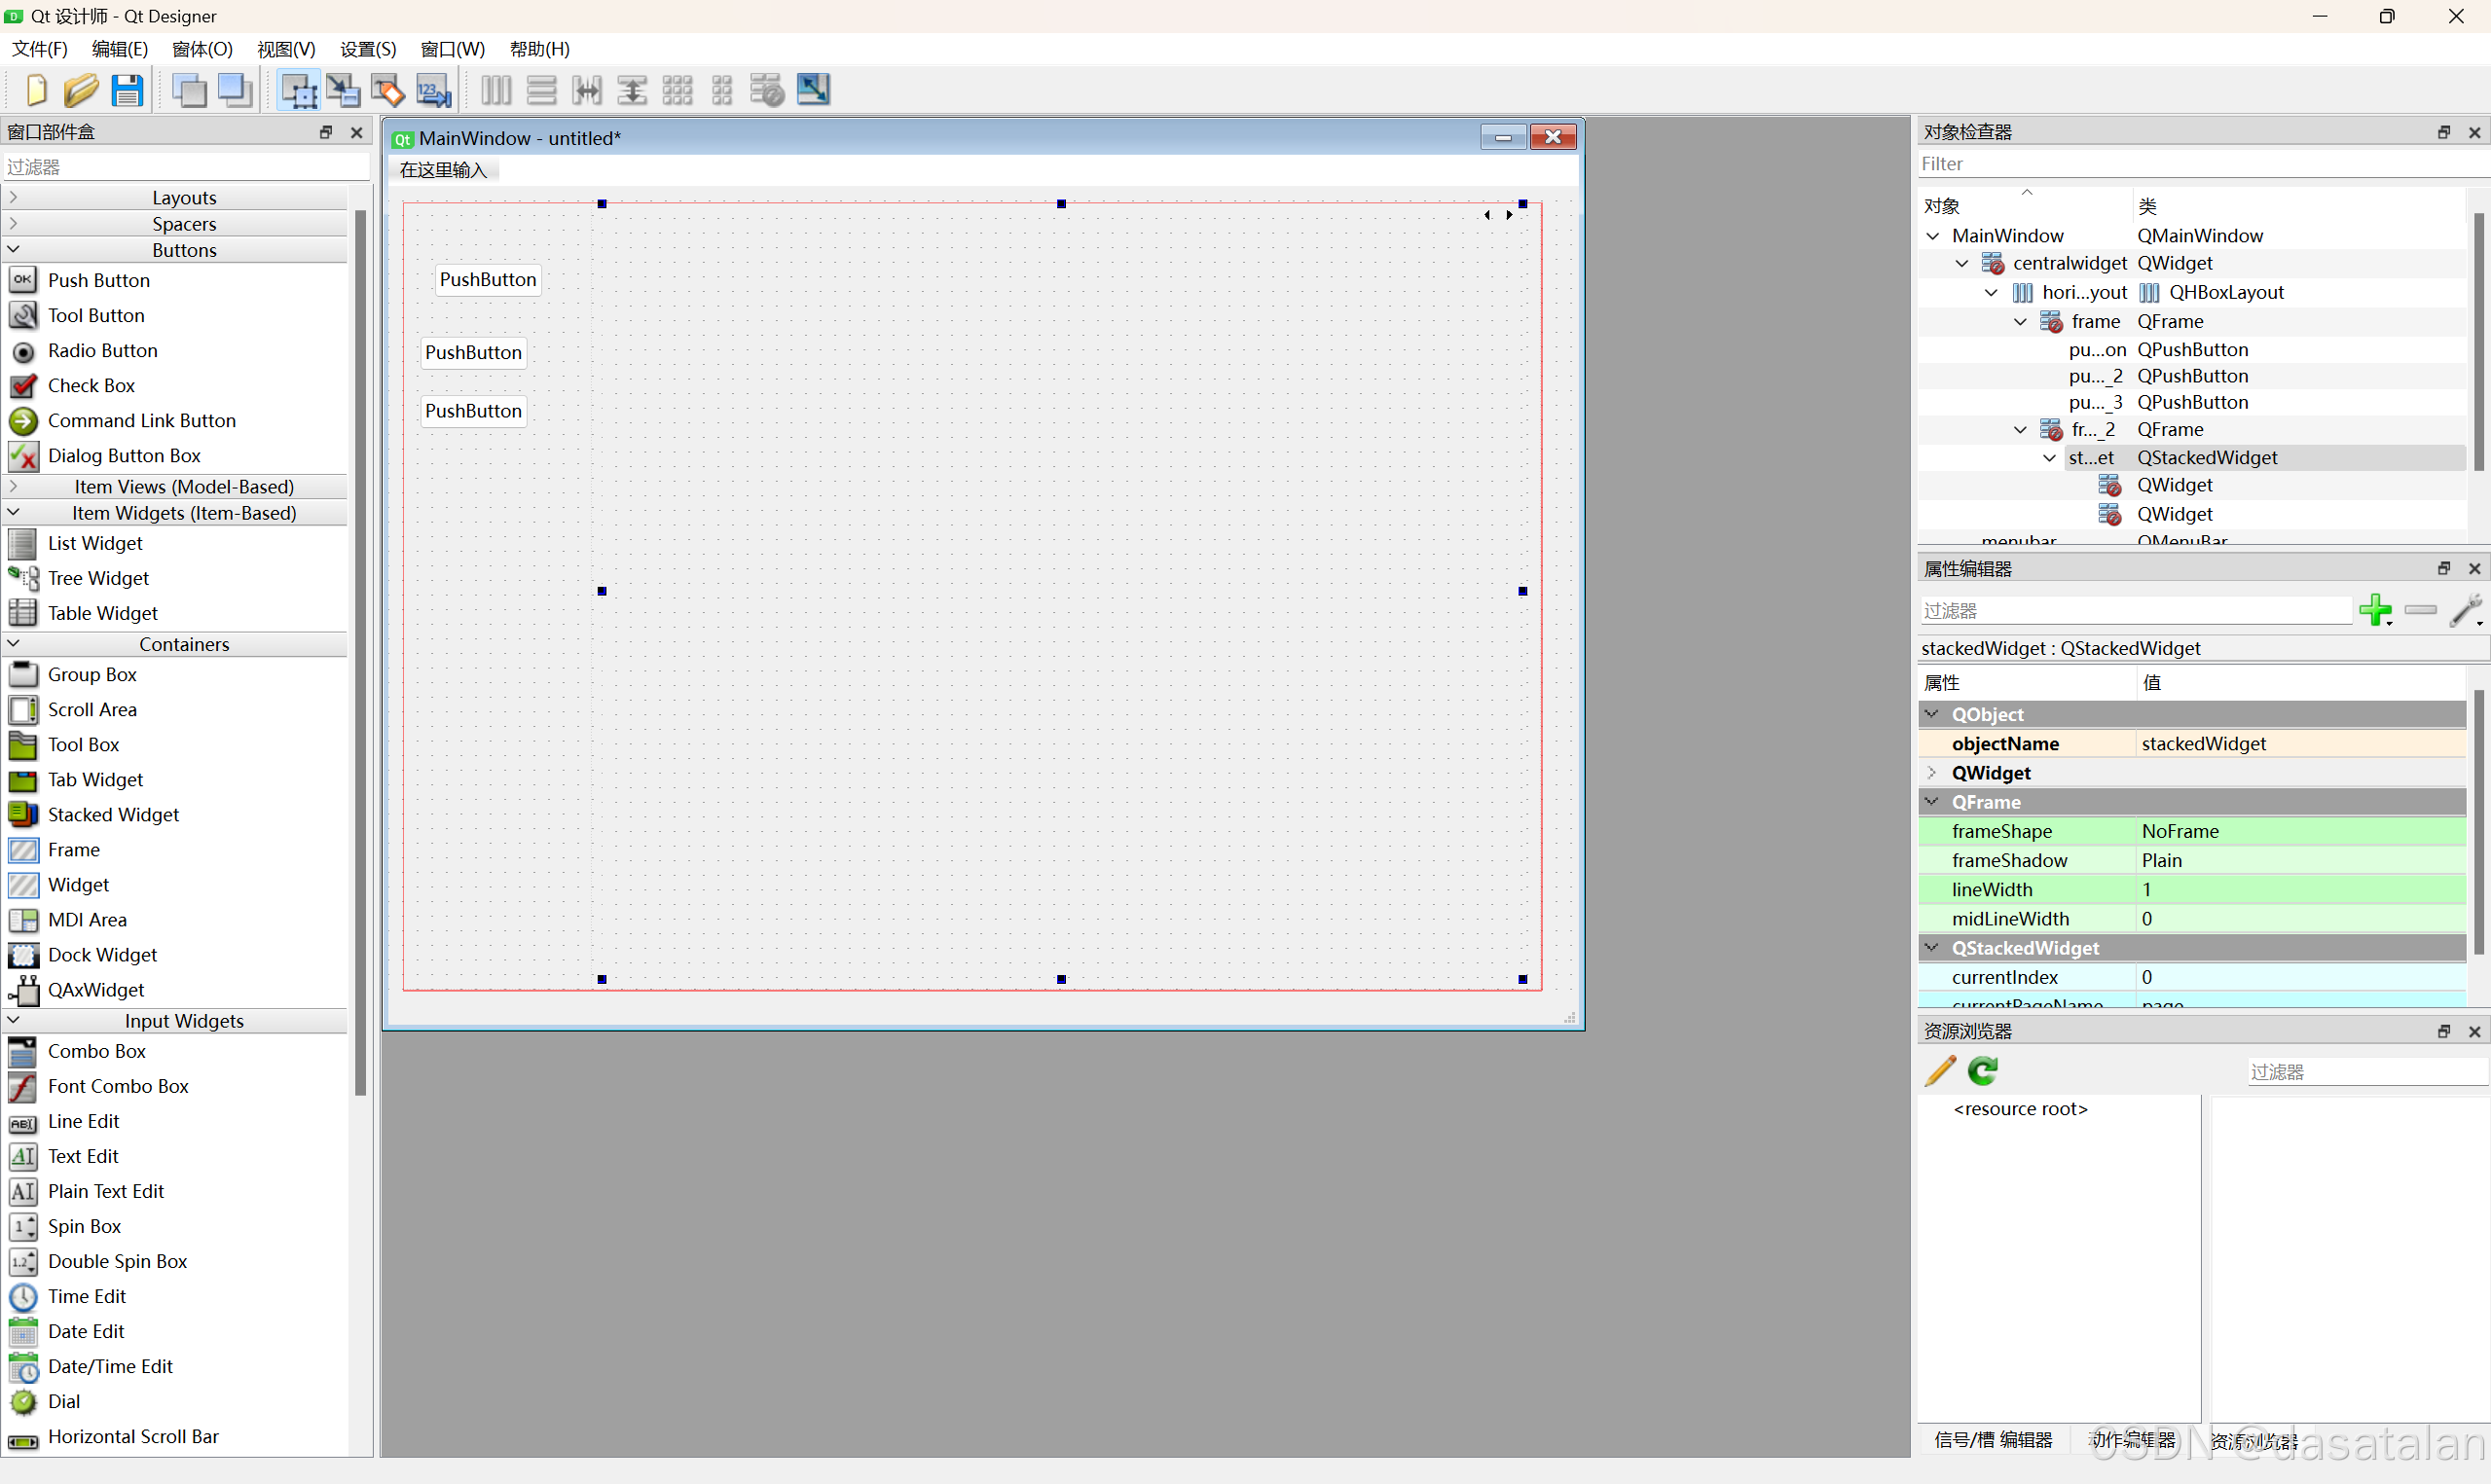Open the 窗体(O) menu
Image resolution: width=2491 pixels, height=1484 pixels.
pos(202,49)
